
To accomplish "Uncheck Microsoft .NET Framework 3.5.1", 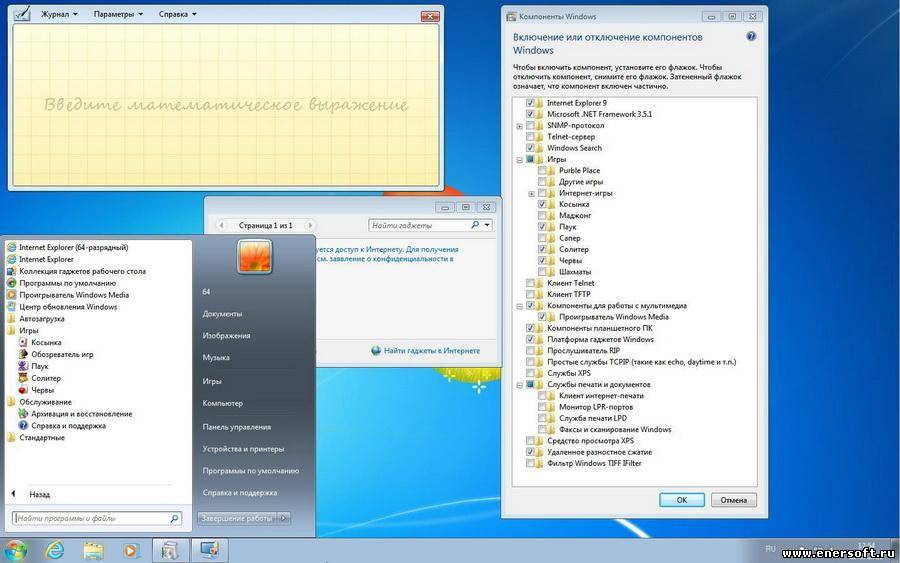I will [x=530, y=114].
